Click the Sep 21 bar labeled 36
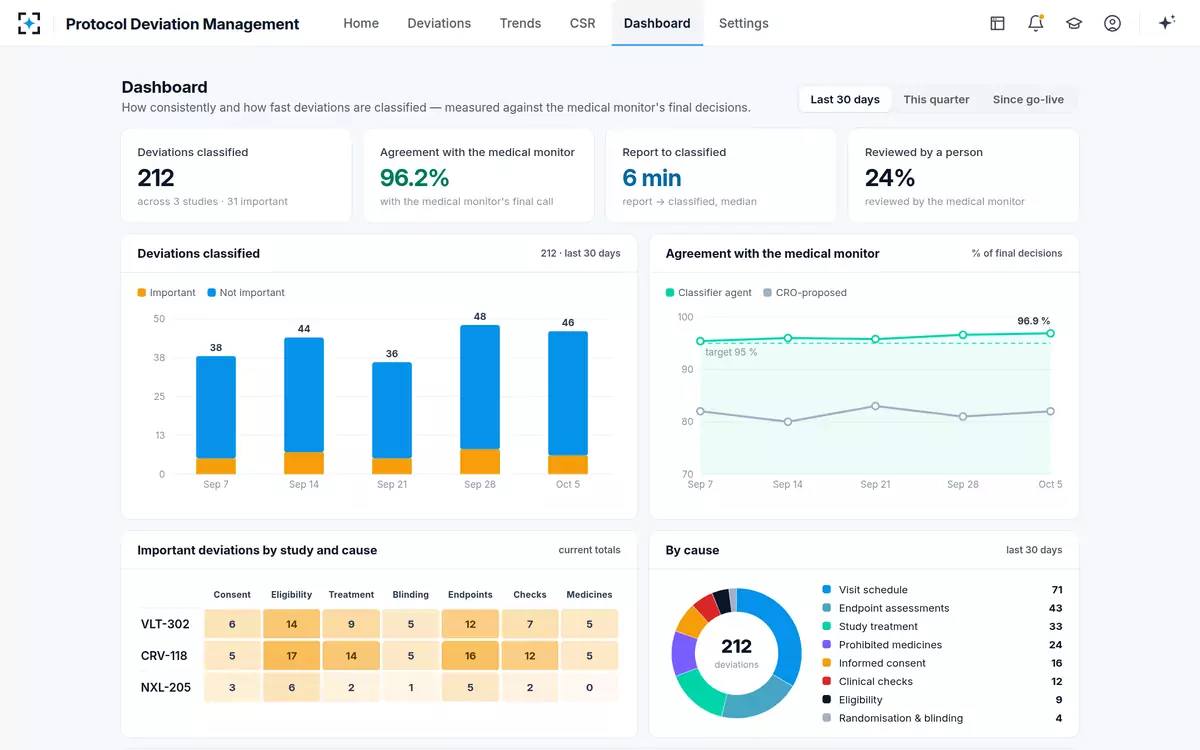Image resolution: width=1200 pixels, height=750 pixels. [392, 418]
